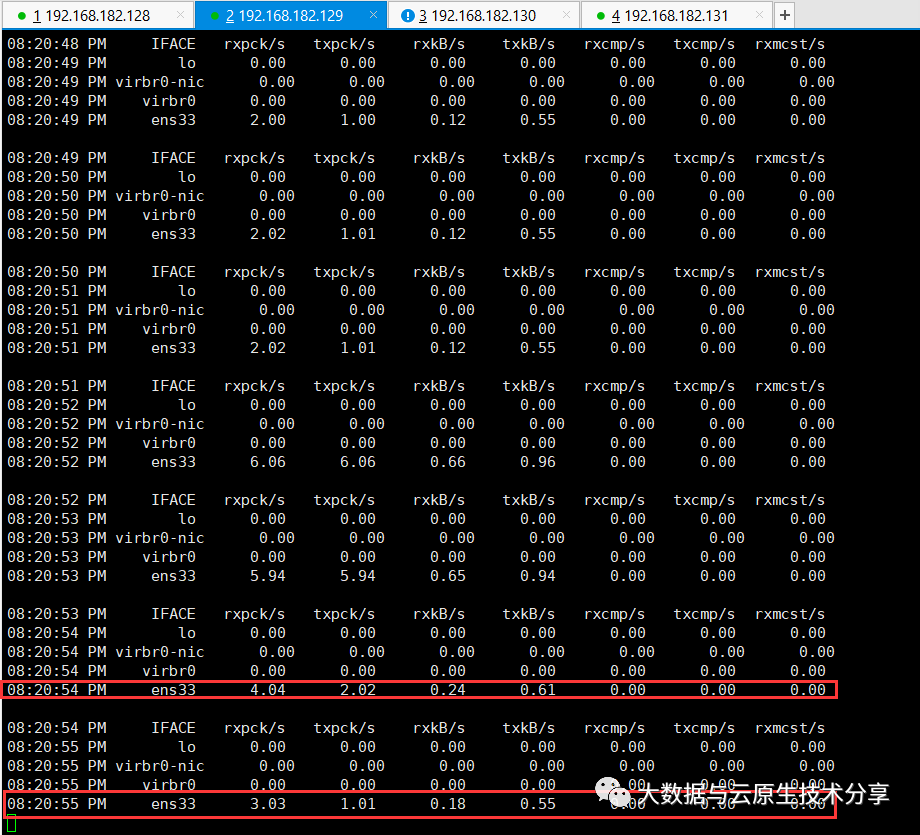Click value 2.00 in 08:20:49 ens33 row

268,120
